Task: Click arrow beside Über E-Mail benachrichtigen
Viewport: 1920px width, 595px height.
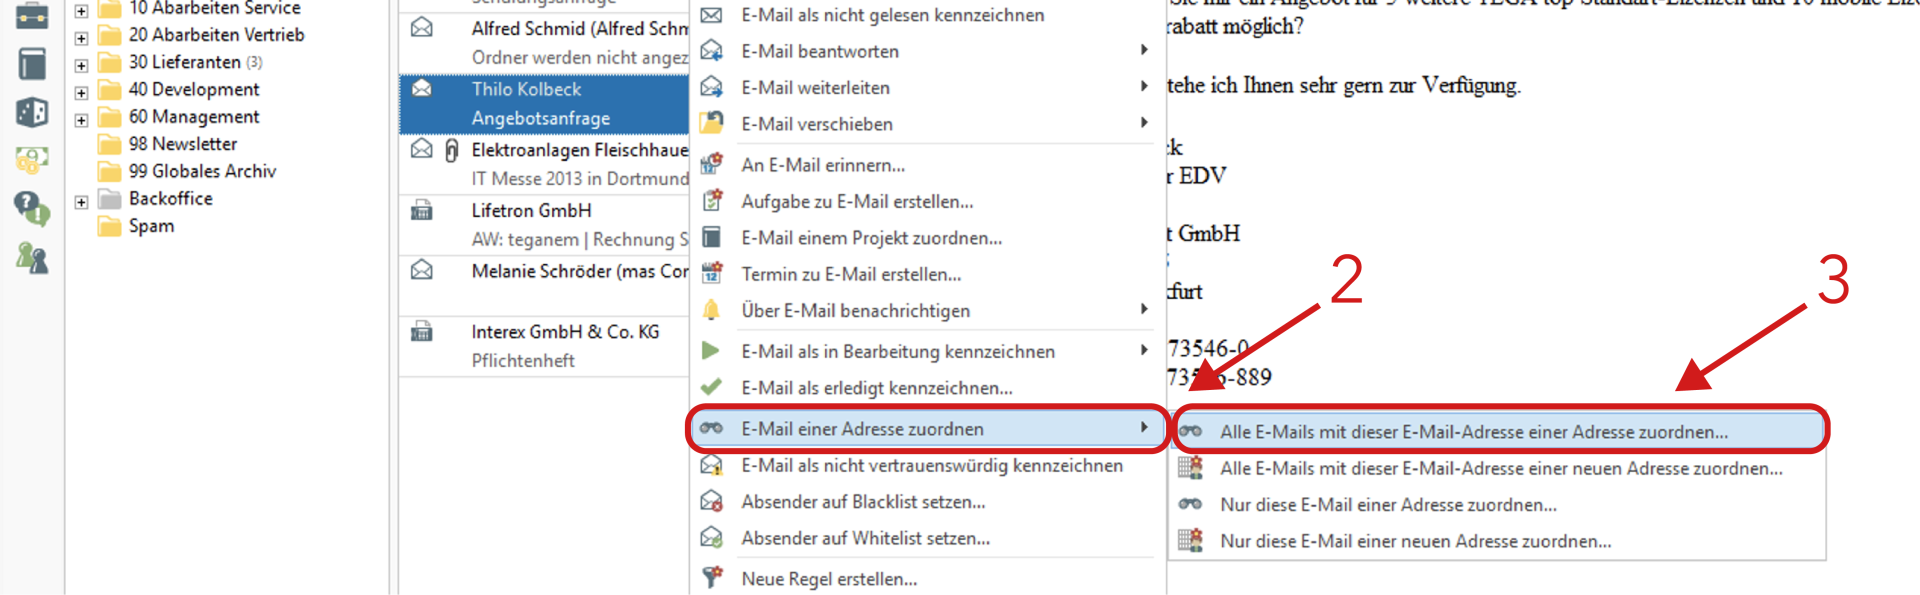Action: (x=1144, y=309)
